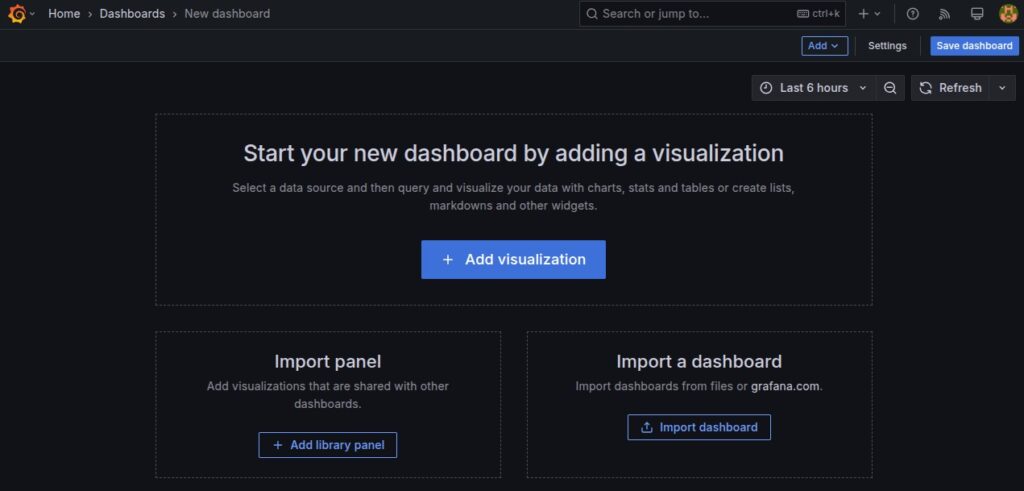Click the monitor icon in top bar

point(977,14)
